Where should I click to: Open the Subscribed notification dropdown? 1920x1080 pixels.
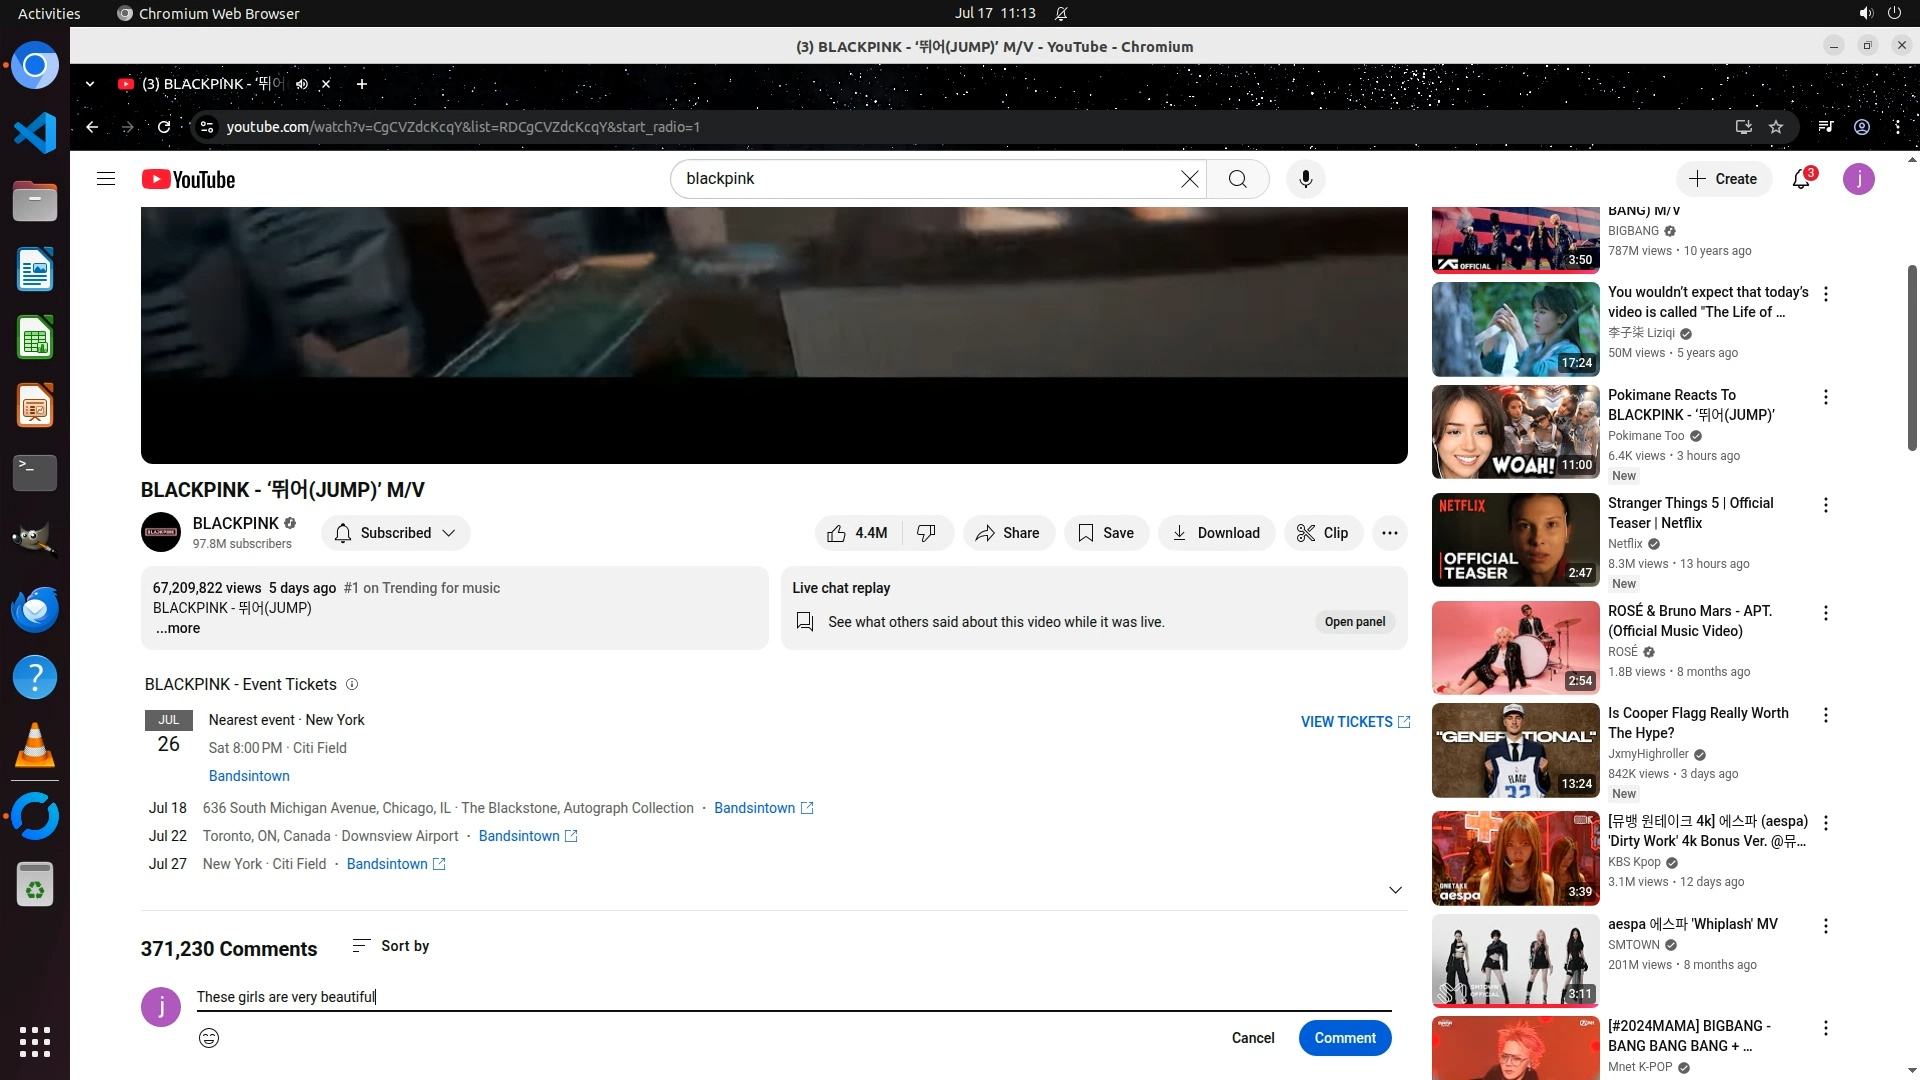click(x=396, y=533)
